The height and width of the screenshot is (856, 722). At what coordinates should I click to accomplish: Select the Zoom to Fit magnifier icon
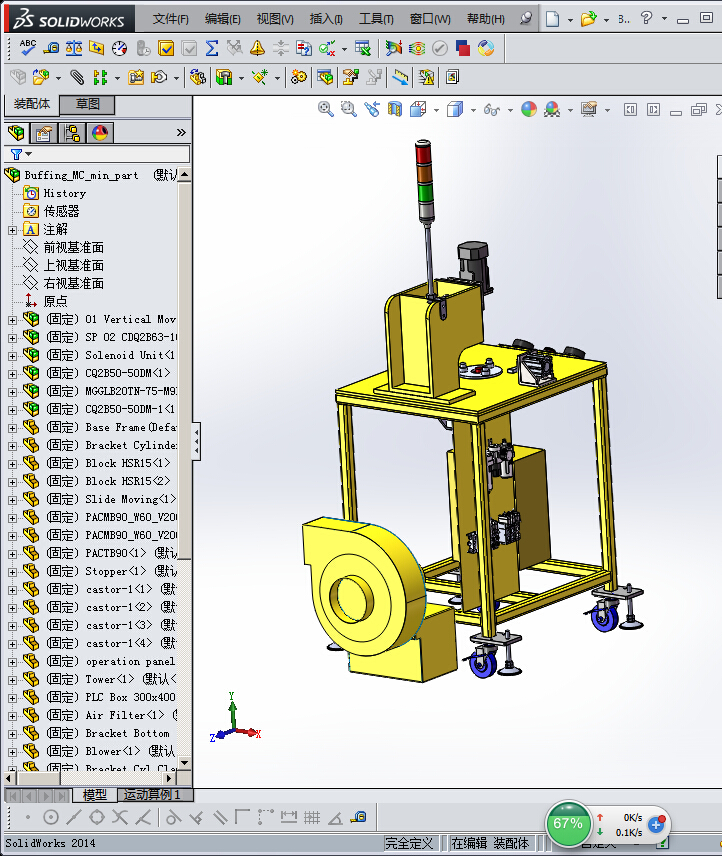tap(325, 109)
